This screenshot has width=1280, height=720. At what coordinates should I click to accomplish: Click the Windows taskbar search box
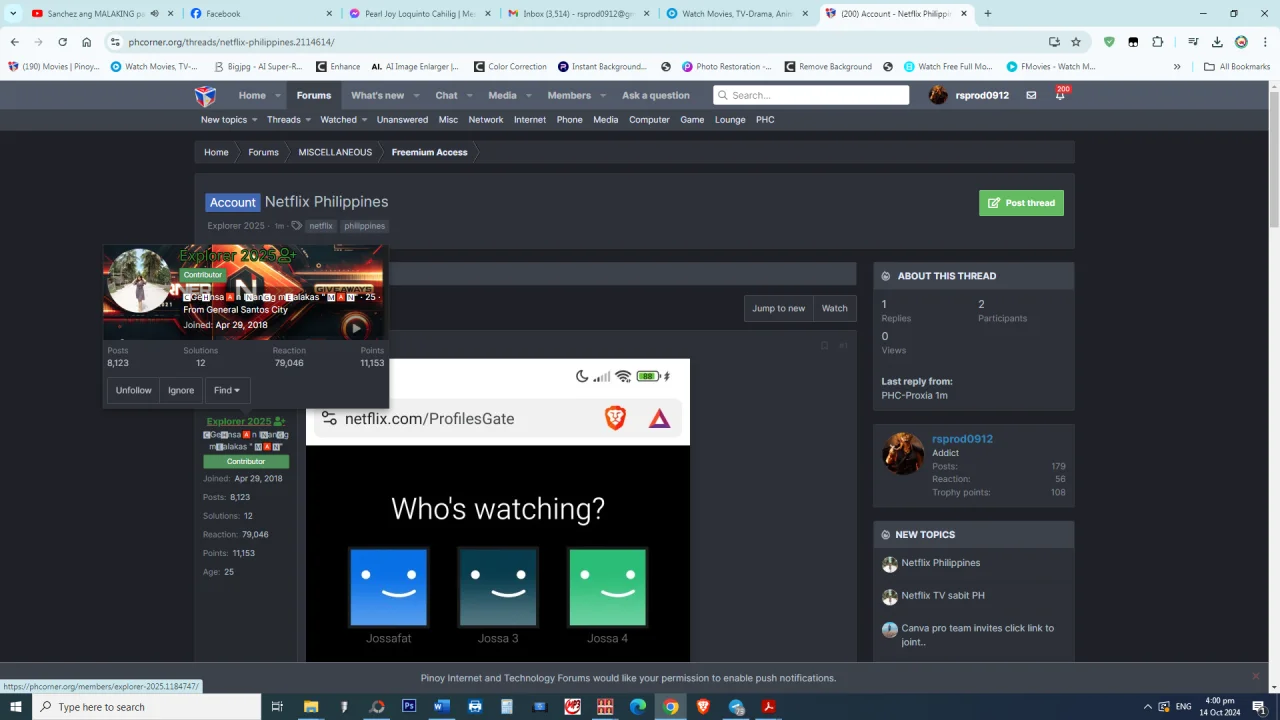tap(147, 706)
